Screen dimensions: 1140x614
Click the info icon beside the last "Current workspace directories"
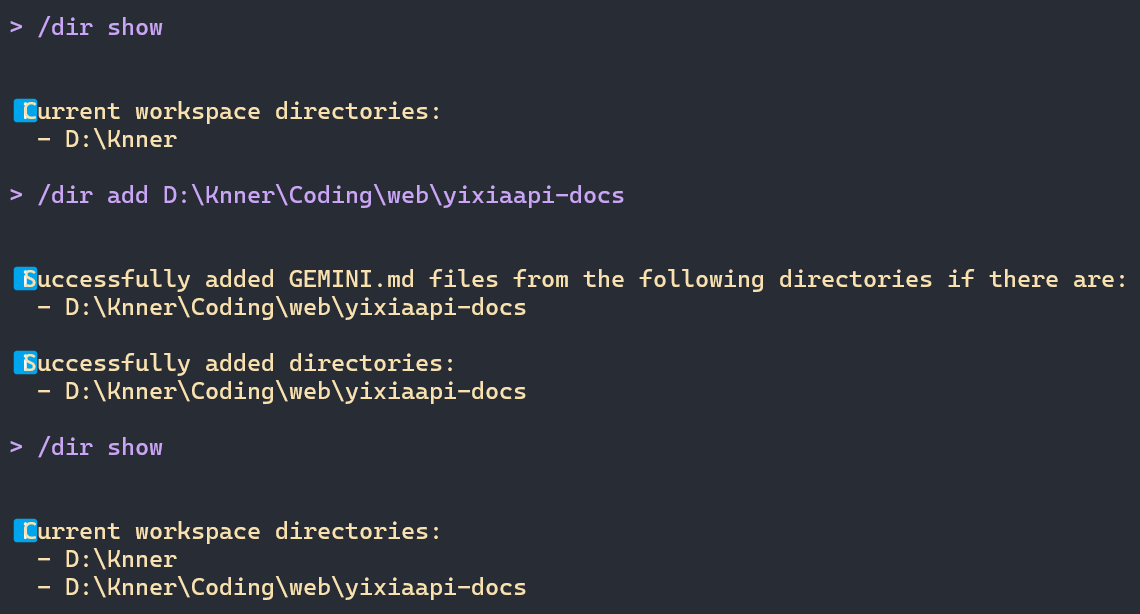pyautogui.click(x=25, y=531)
